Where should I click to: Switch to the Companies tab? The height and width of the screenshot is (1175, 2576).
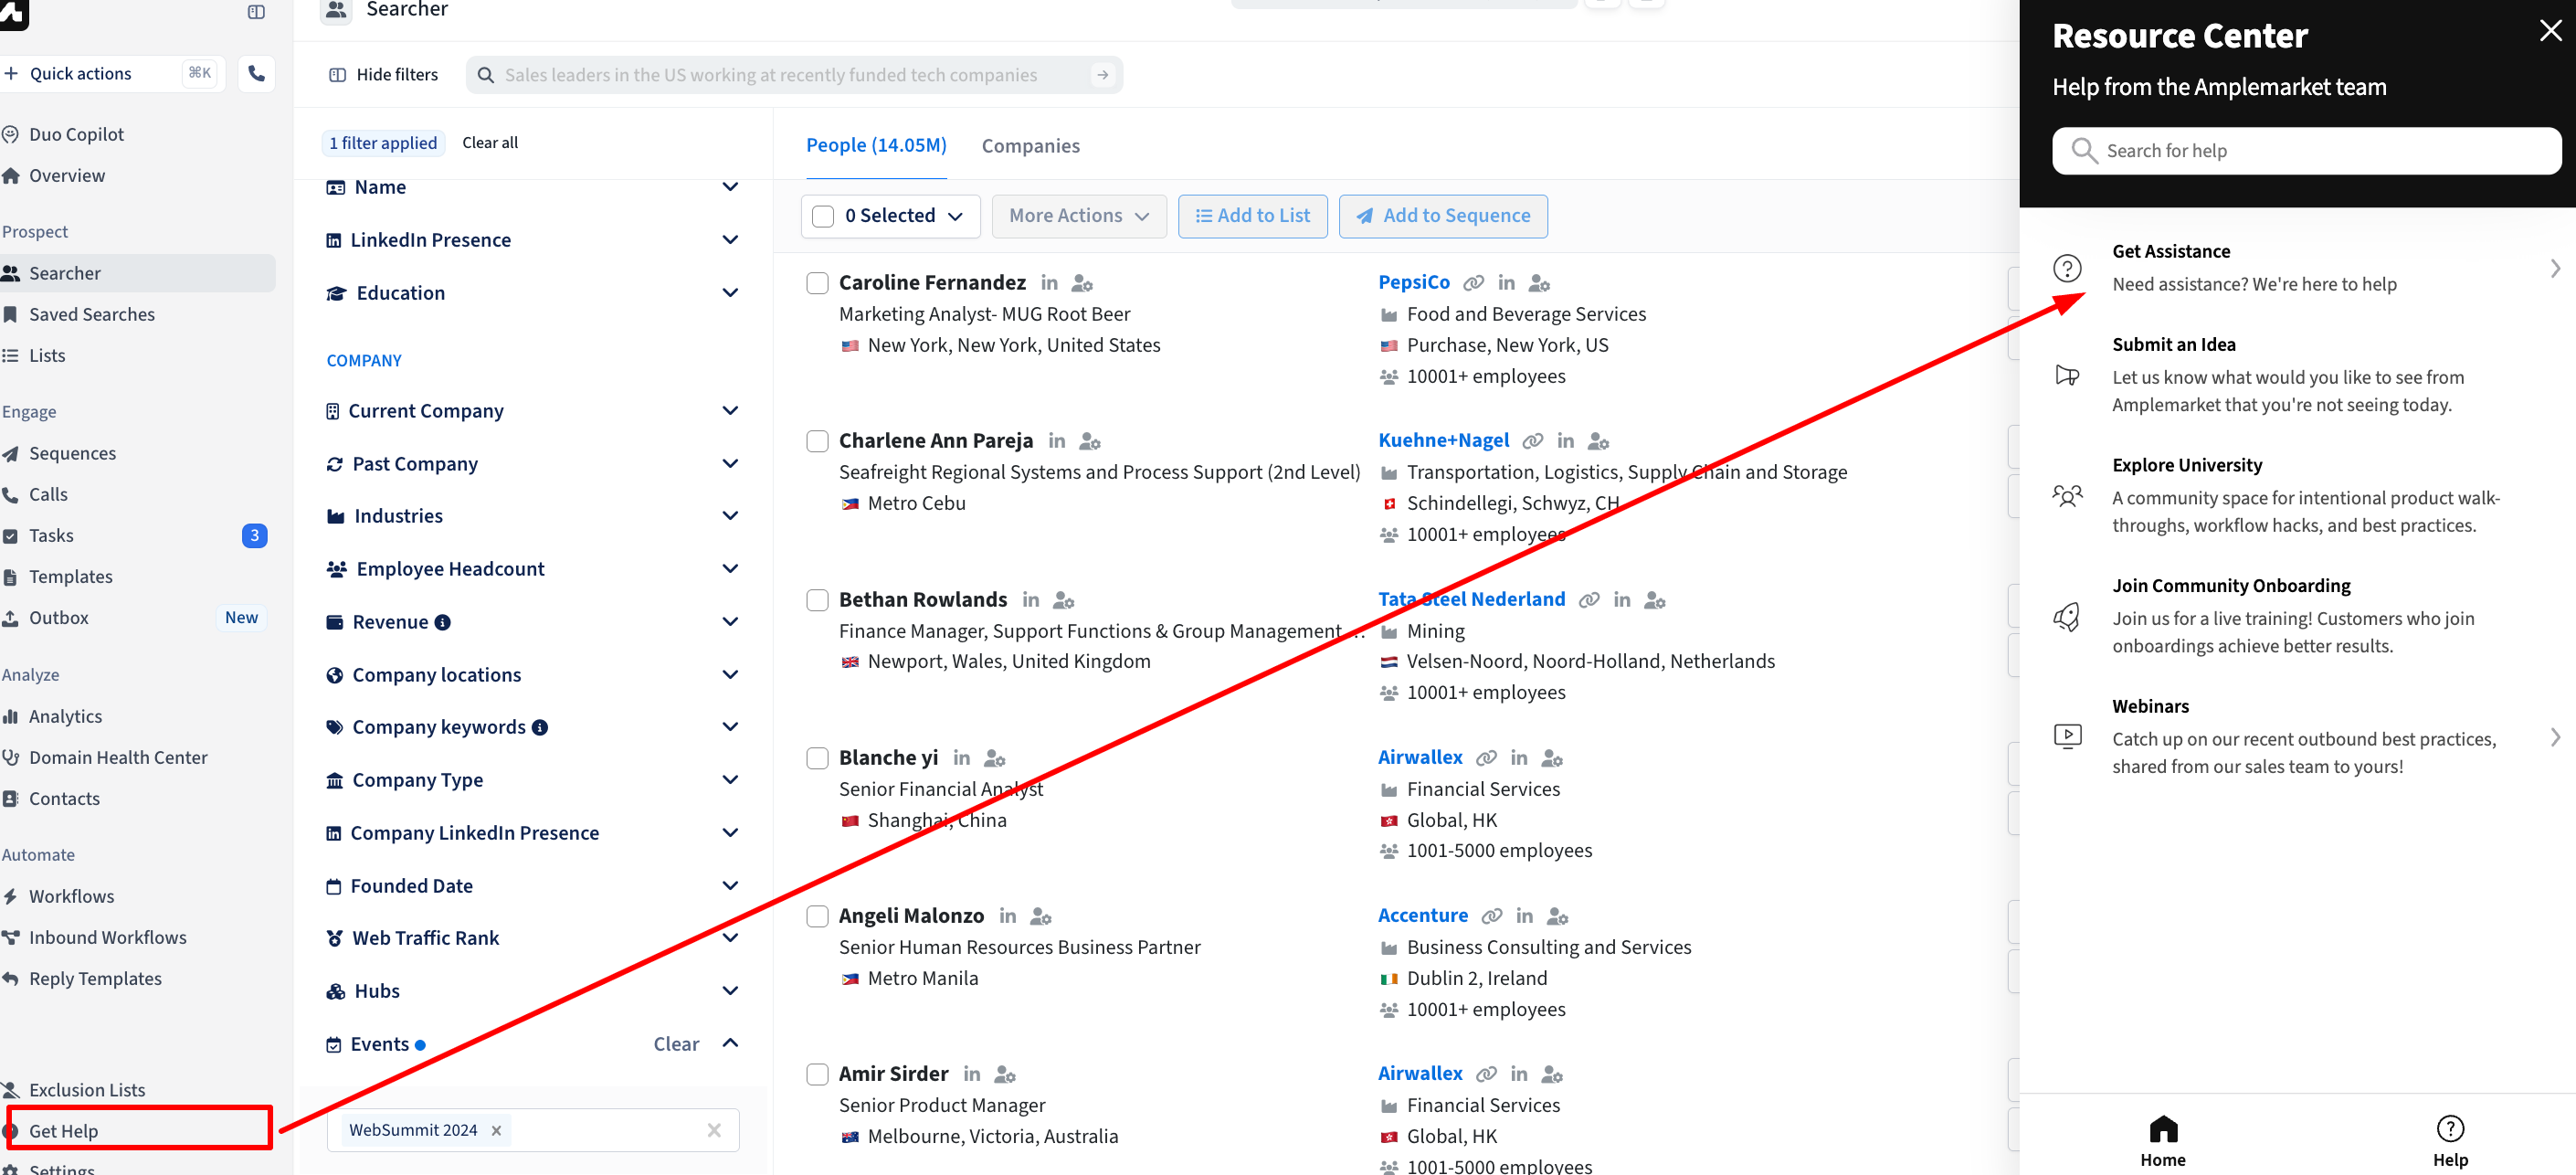[1030, 146]
